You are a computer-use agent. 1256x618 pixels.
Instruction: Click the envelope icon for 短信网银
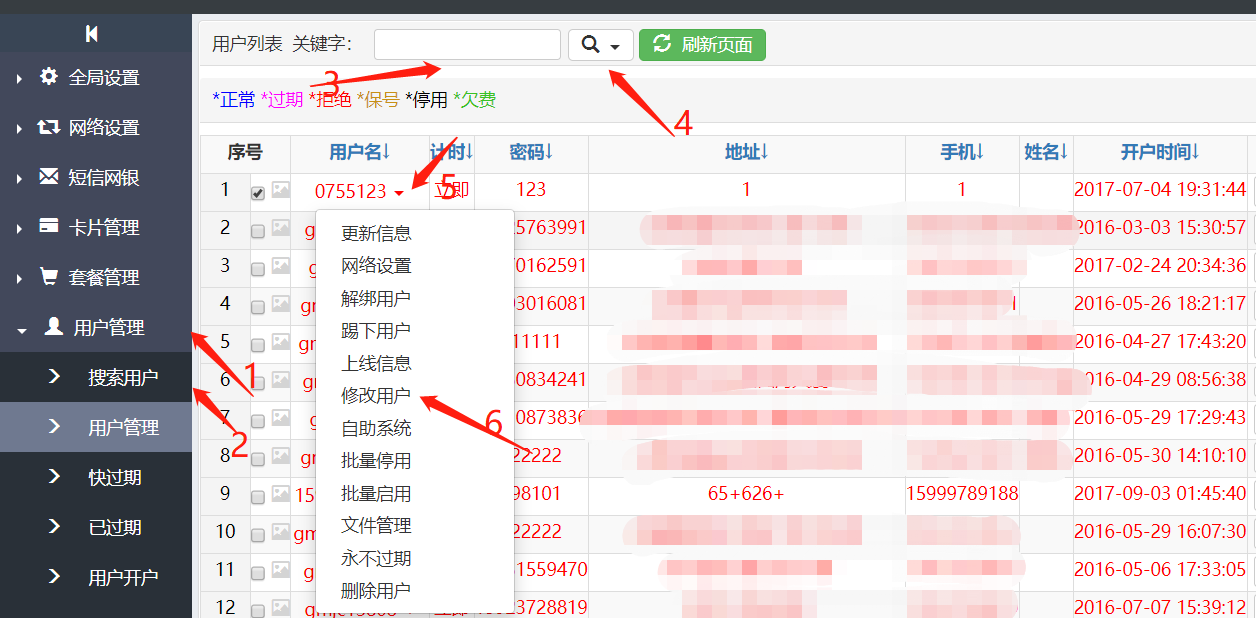click(x=48, y=177)
